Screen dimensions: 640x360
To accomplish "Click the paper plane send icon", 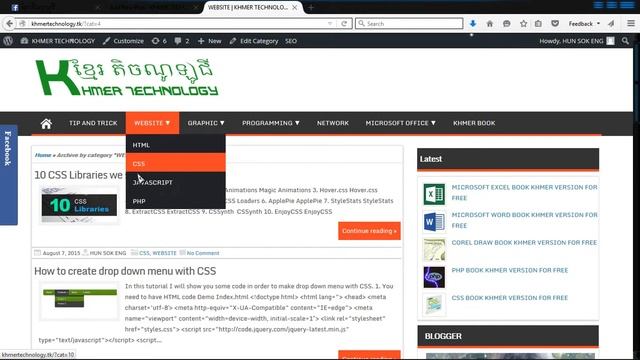I will pyautogui.click(x=611, y=24).
